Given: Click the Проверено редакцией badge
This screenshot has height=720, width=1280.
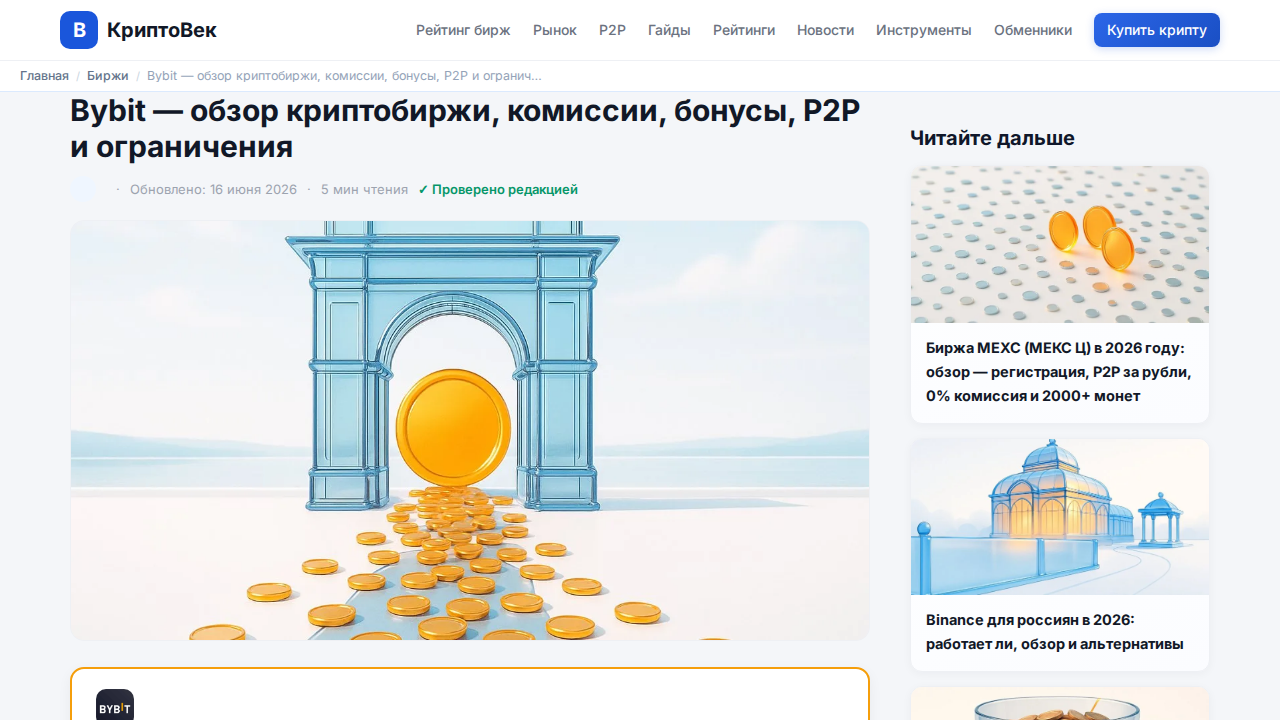Looking at the screenshot, I should coord(498,189).
